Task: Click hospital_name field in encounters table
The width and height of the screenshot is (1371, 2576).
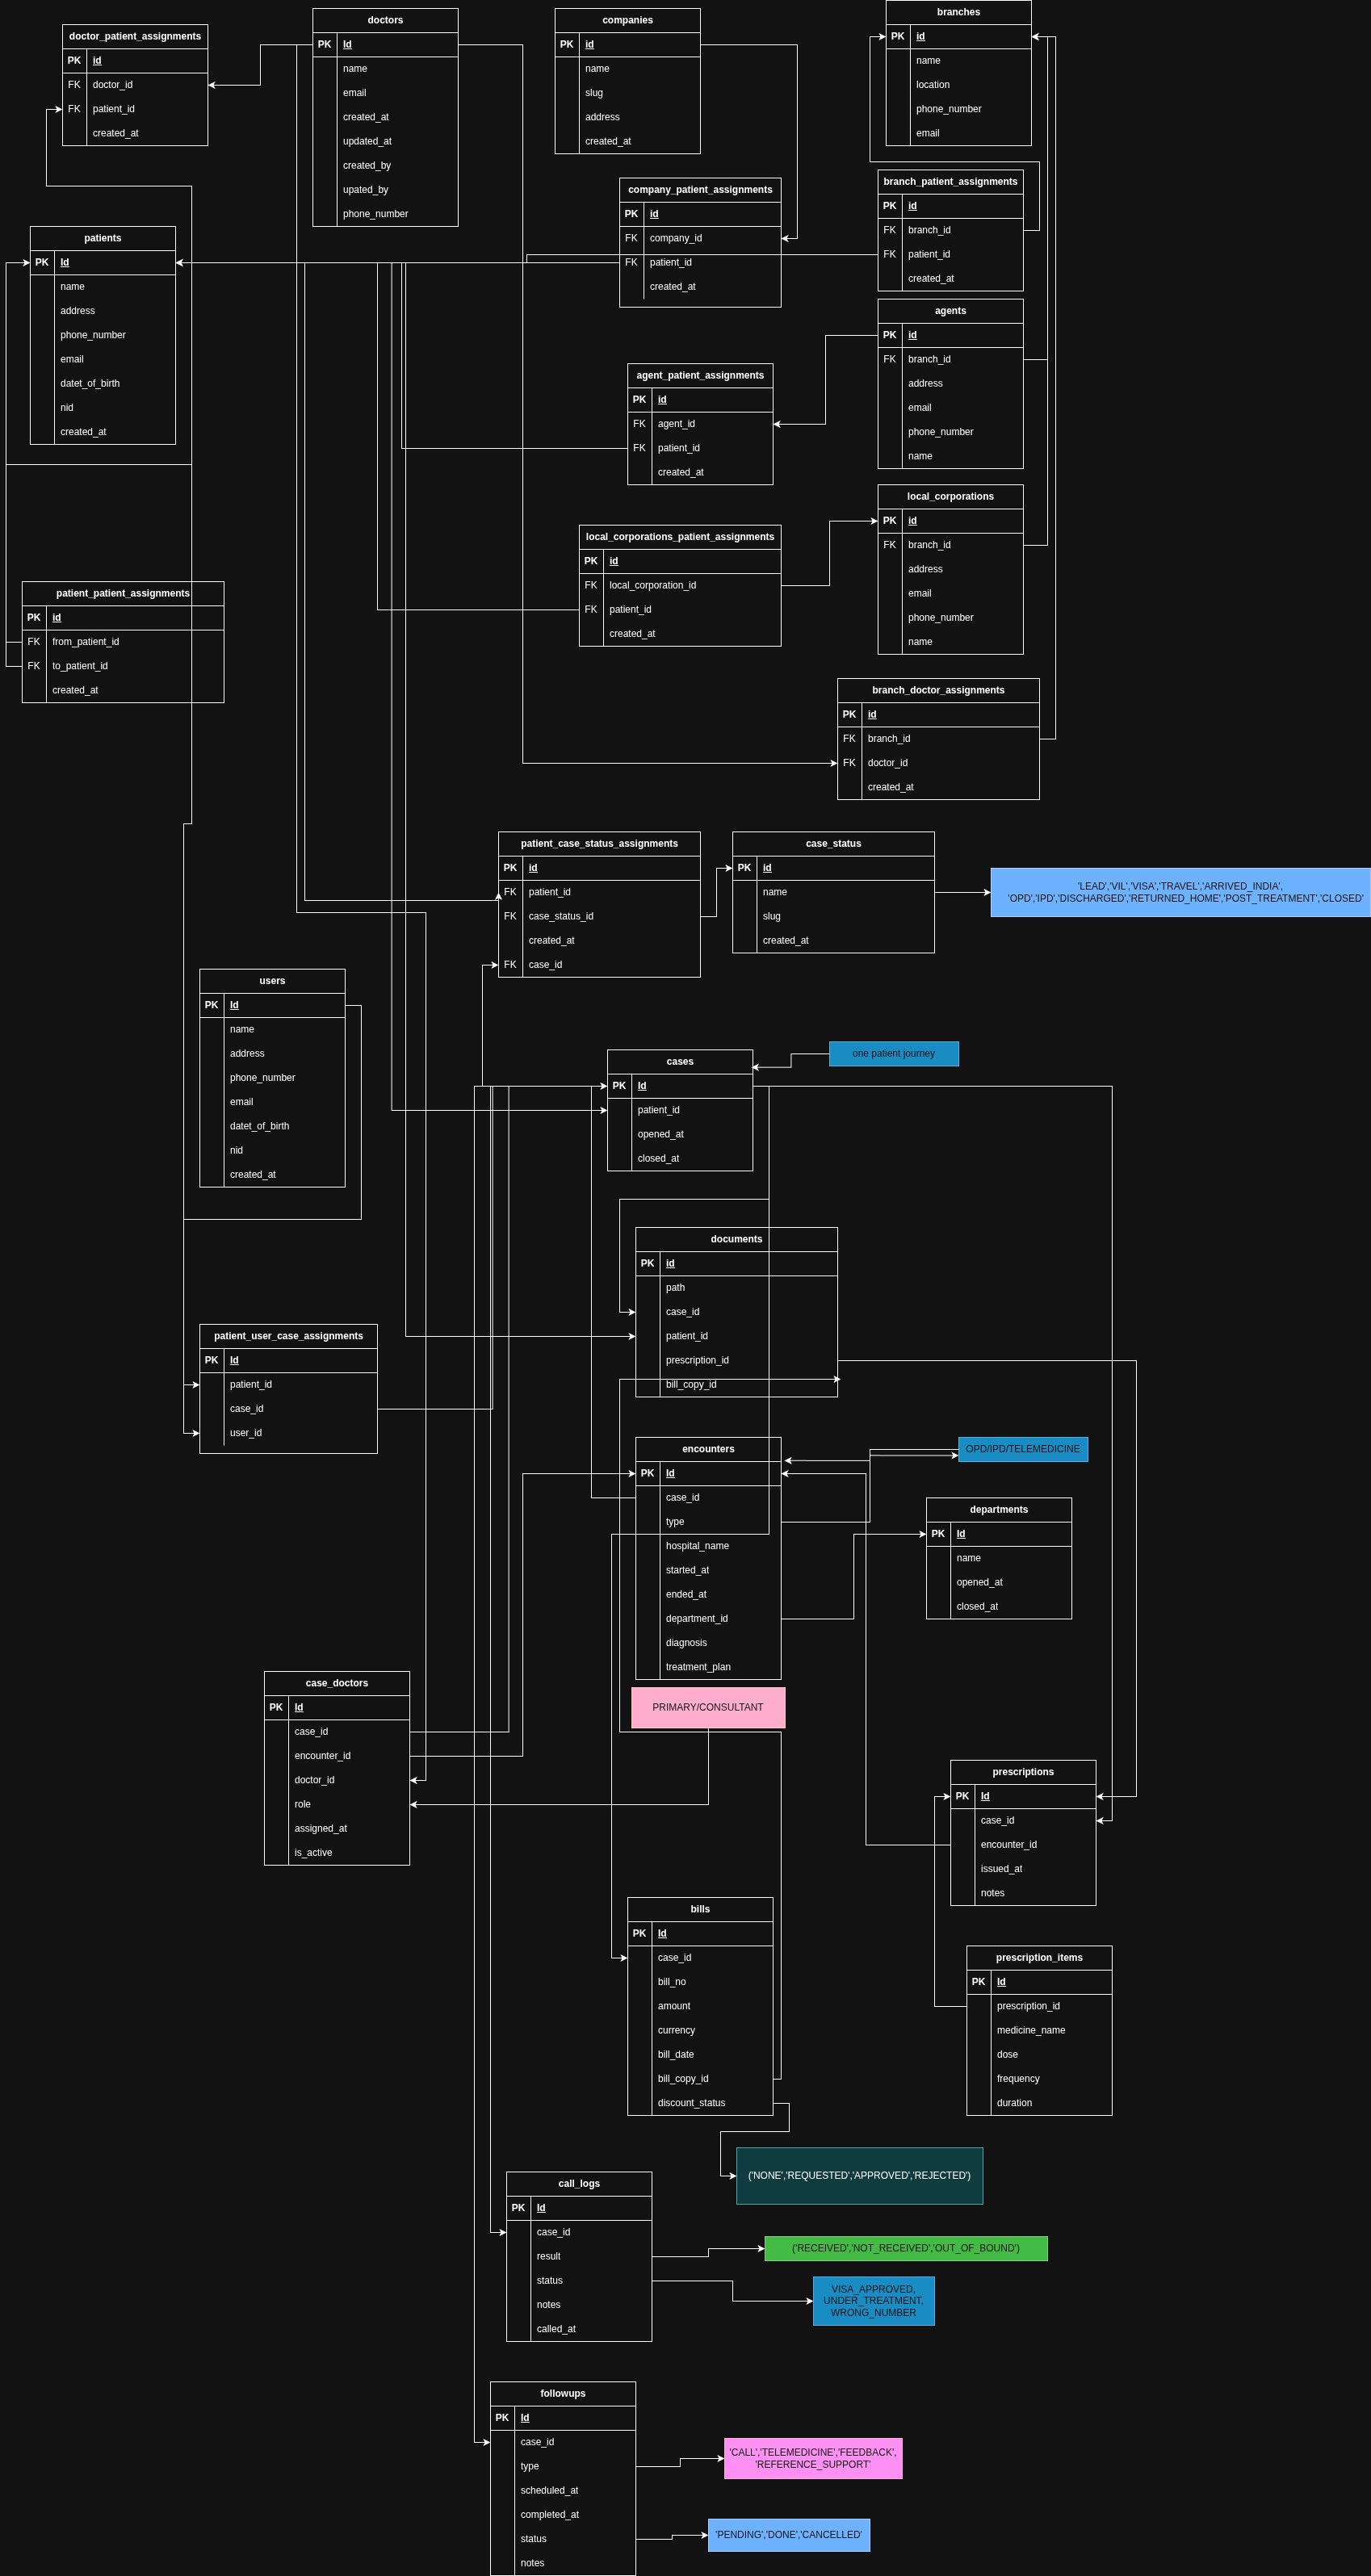Action: [697, 1546]
